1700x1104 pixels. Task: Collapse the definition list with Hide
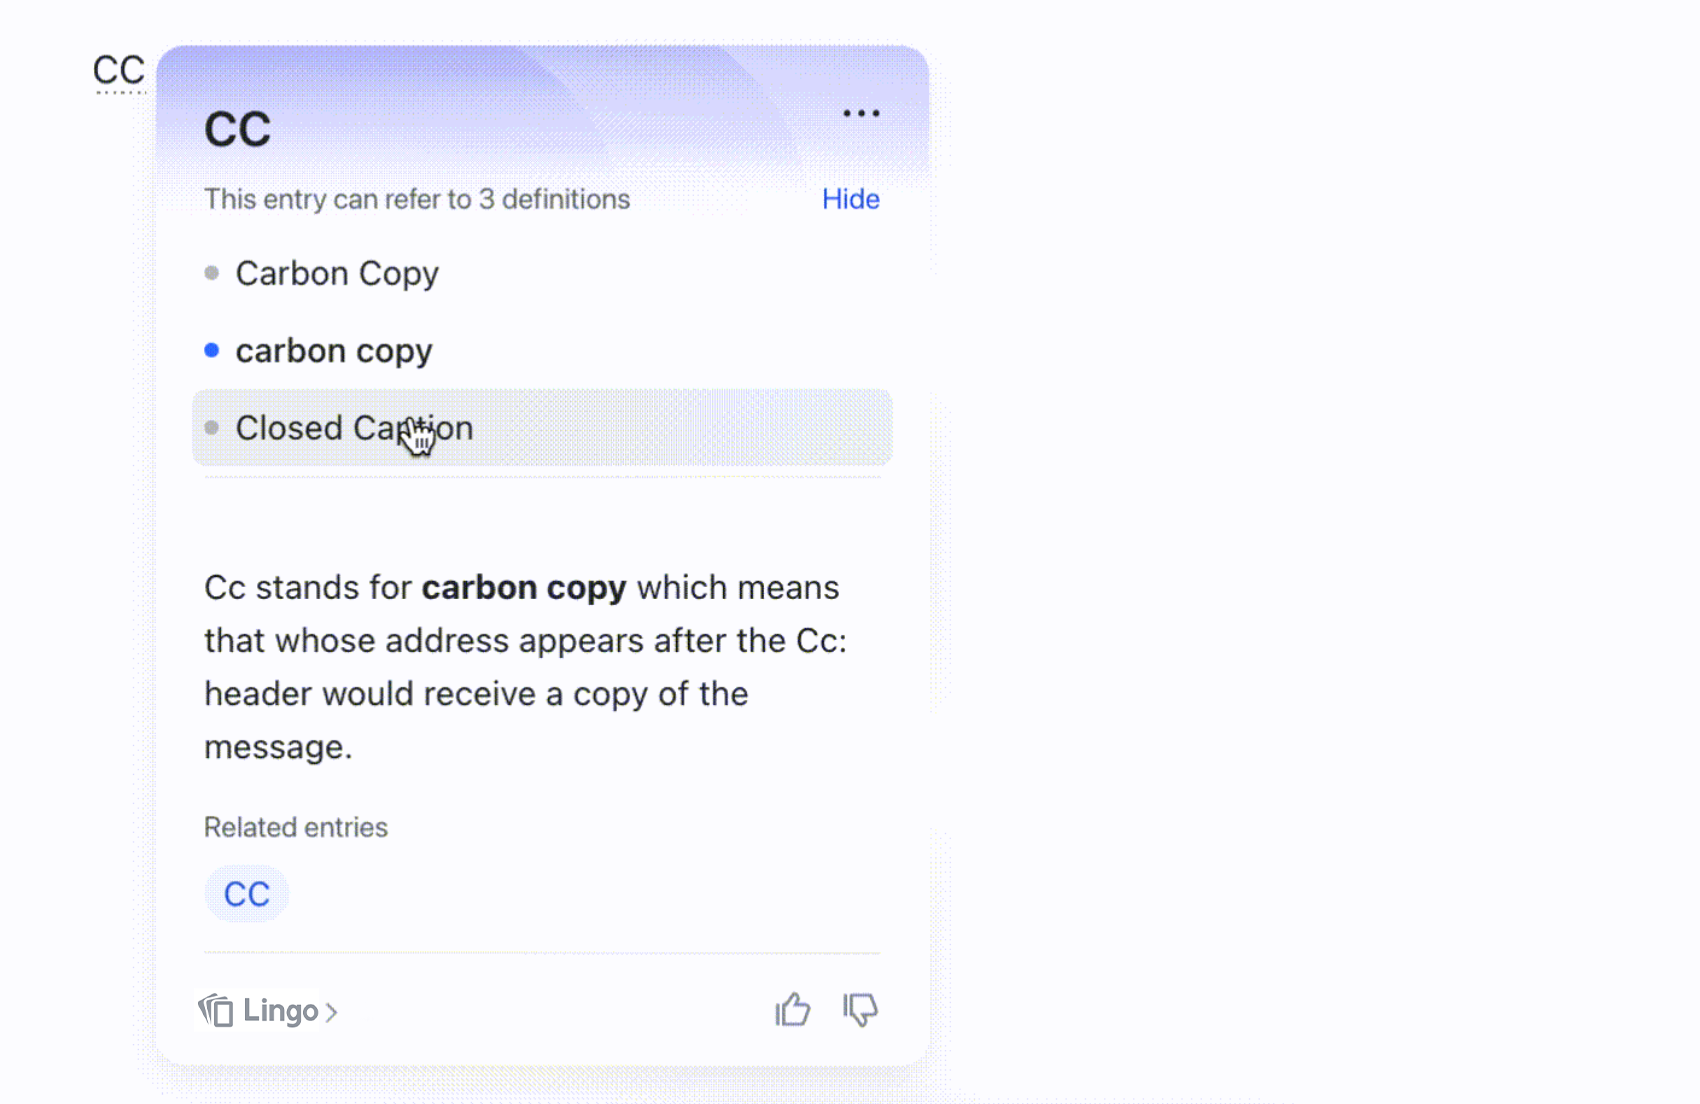849,199
